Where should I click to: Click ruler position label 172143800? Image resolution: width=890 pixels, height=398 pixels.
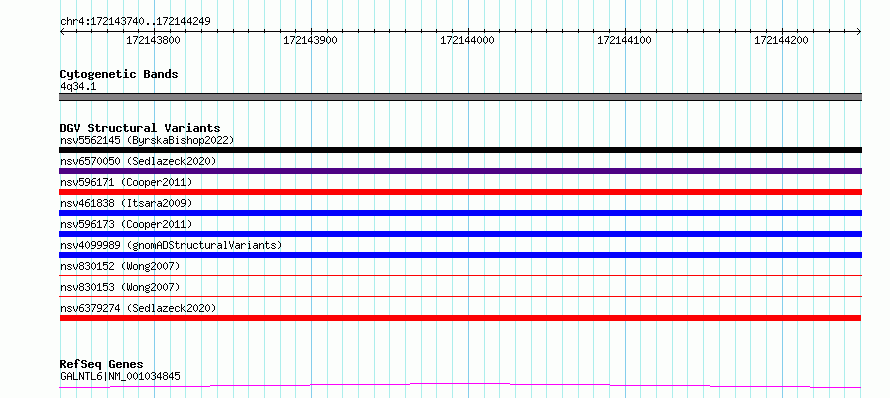pos(153,40)
